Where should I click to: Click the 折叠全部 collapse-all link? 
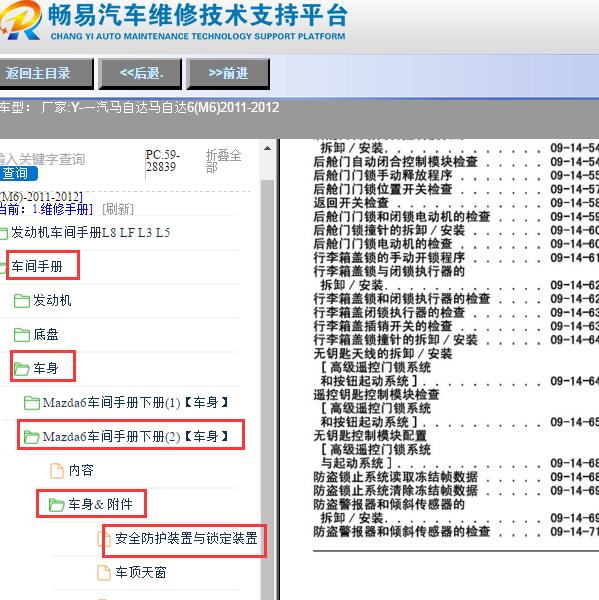coord(224,161)
